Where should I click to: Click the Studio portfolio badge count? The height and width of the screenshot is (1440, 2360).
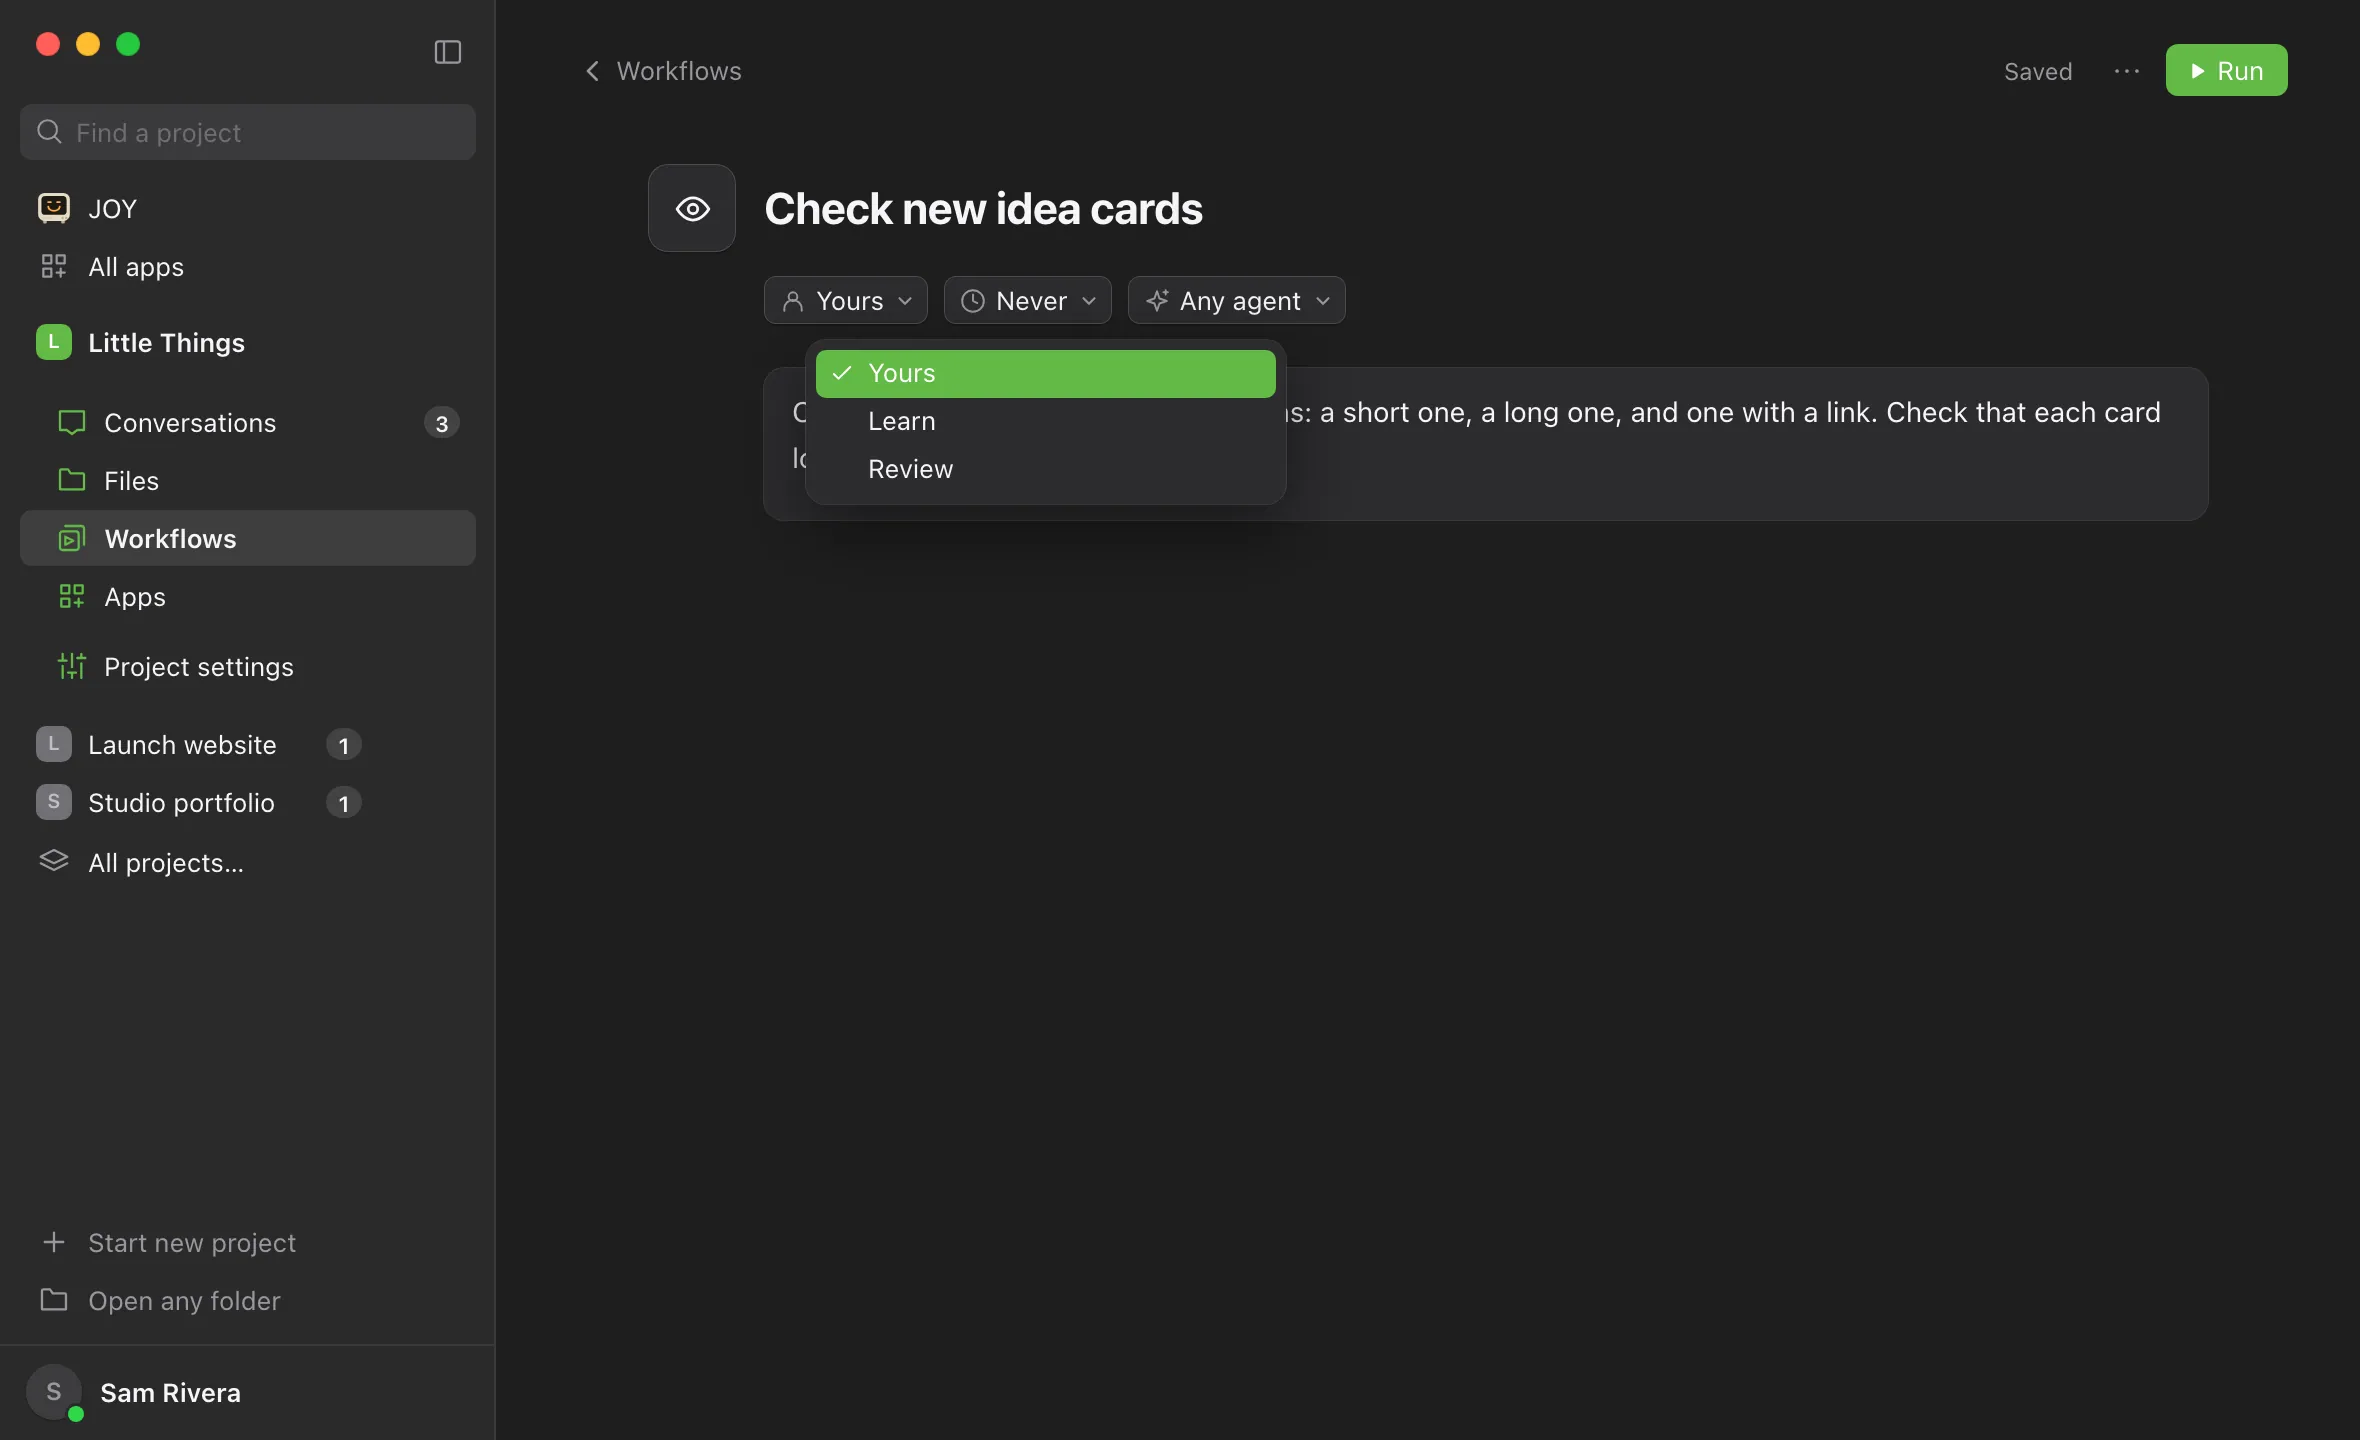[x=344, y=803]
